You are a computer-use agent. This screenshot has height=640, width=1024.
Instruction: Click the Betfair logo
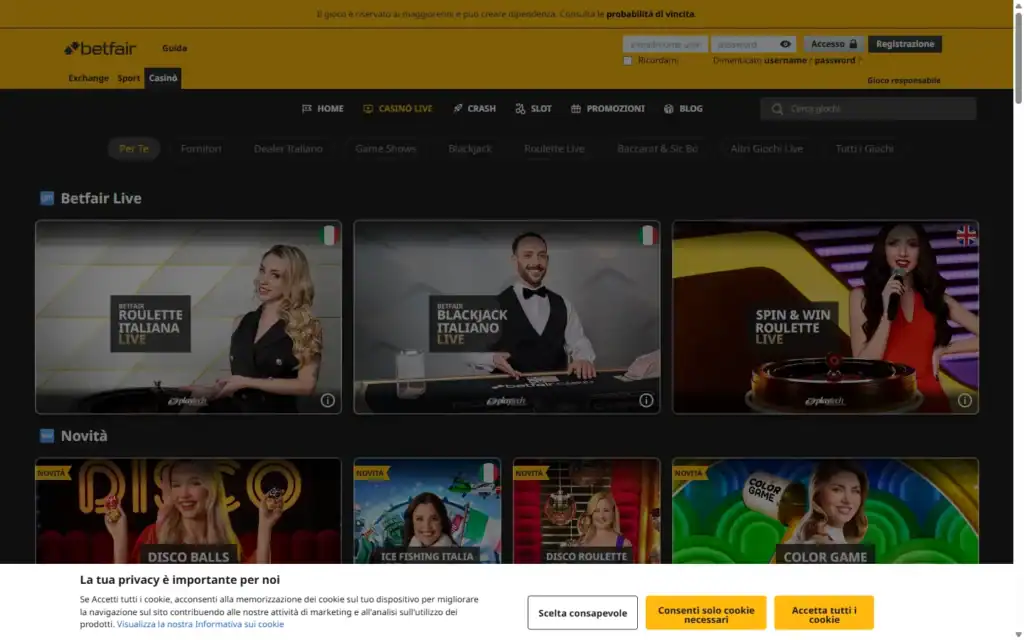[100, 48]
